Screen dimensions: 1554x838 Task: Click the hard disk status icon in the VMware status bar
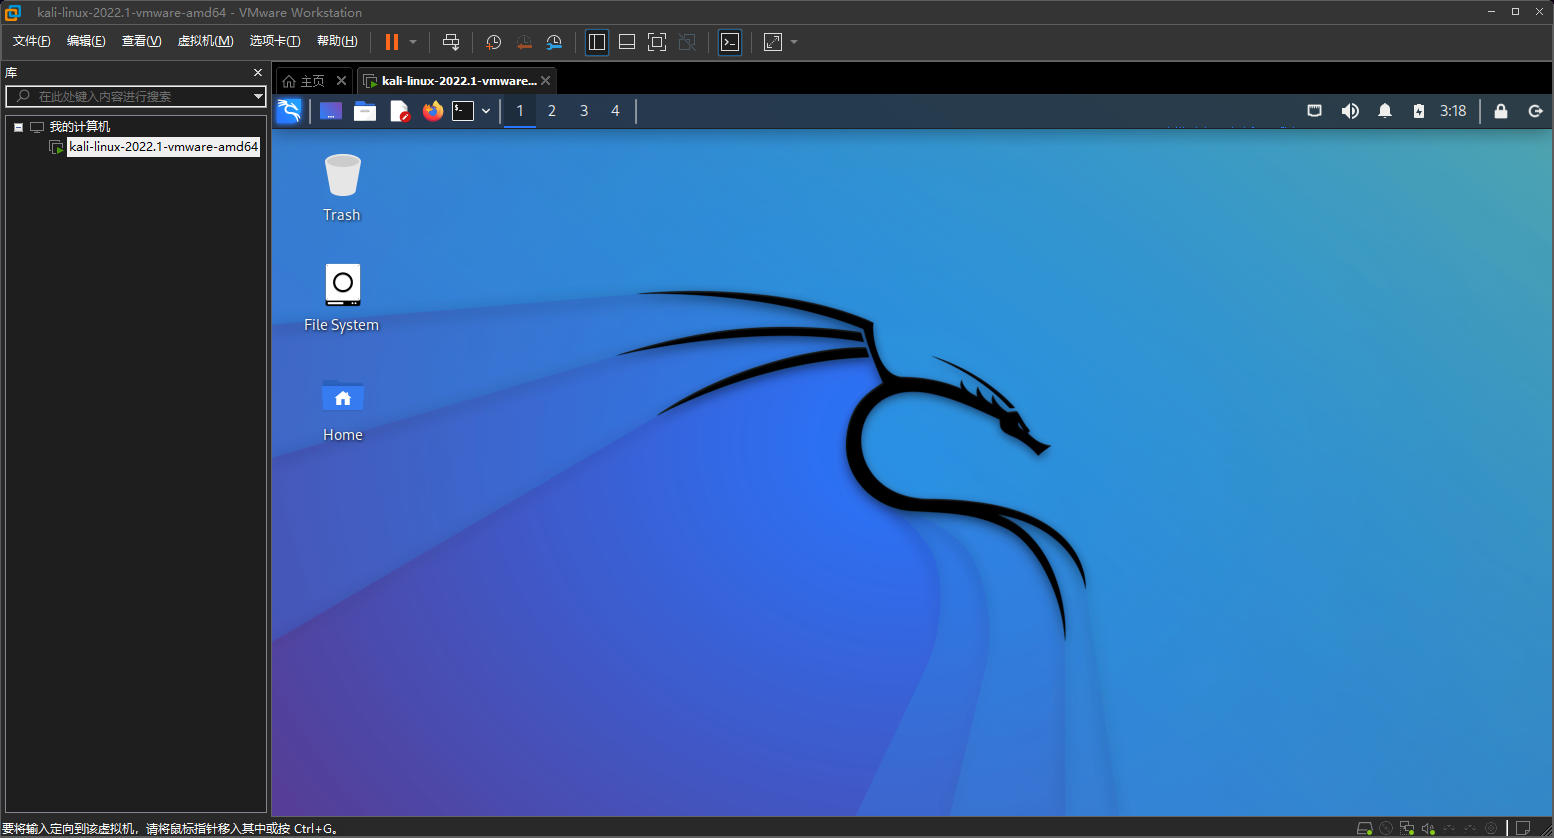pyautogui.click(x=1364, y=828)
